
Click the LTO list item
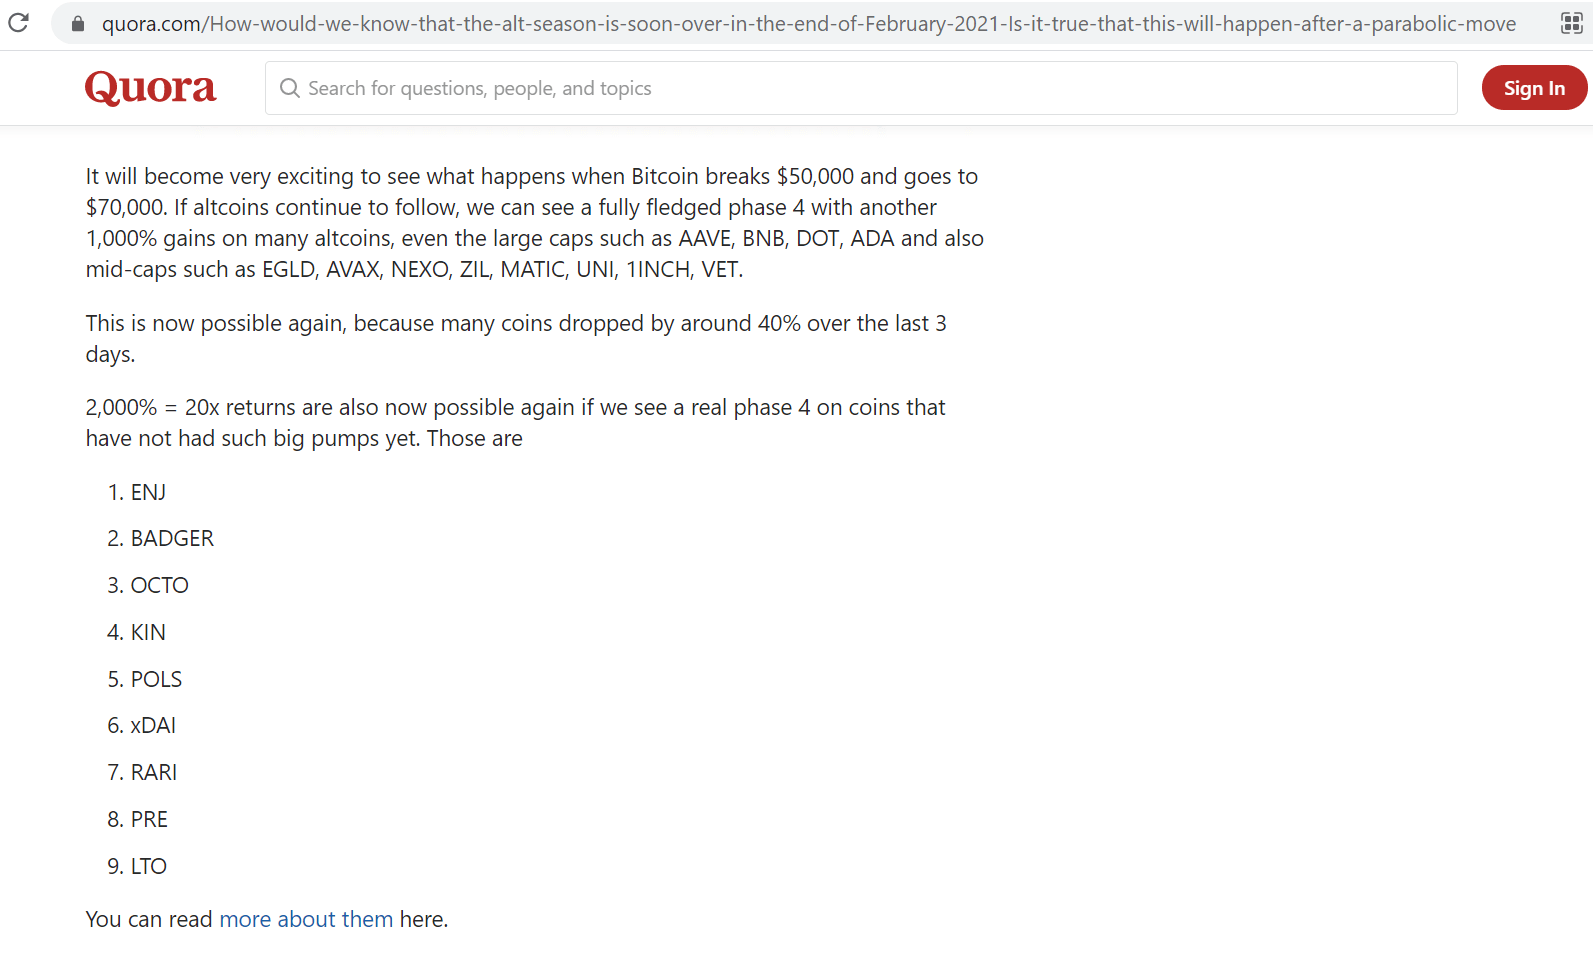tap(148, 866)
